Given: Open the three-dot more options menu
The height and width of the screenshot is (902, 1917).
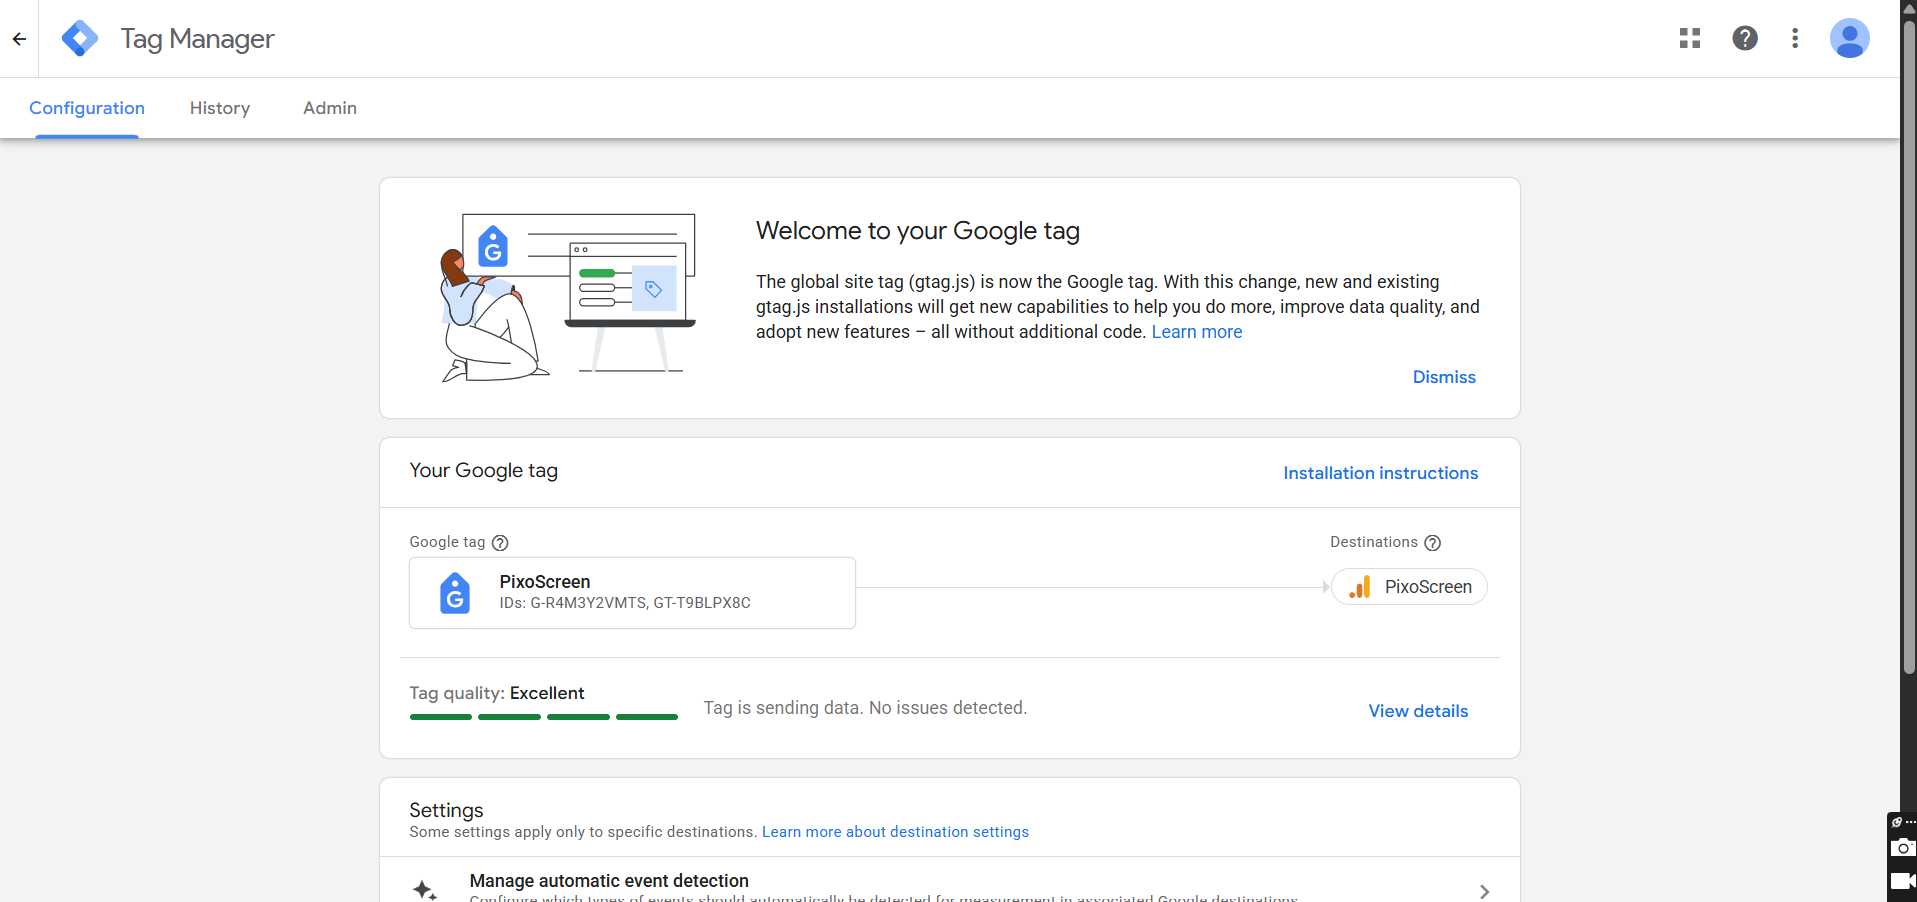Looking at the screenshot, I should coord(1795,38).
